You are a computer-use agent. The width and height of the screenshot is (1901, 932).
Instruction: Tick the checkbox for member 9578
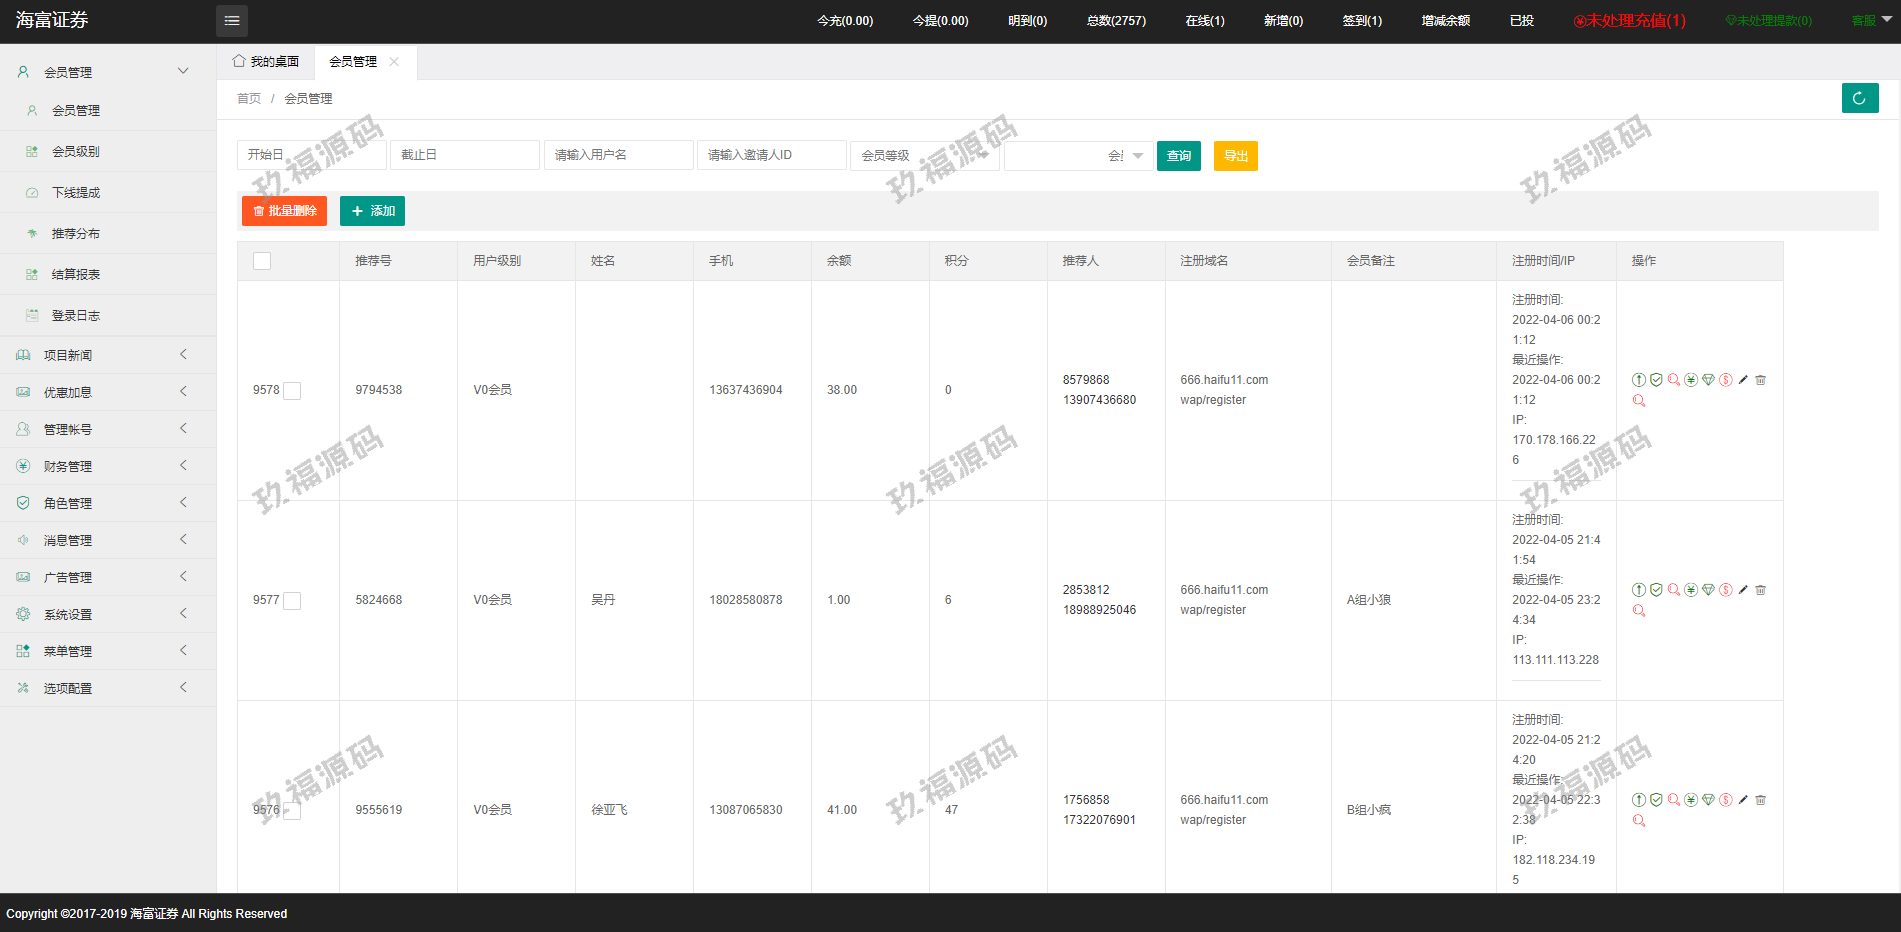coord(292,391)
